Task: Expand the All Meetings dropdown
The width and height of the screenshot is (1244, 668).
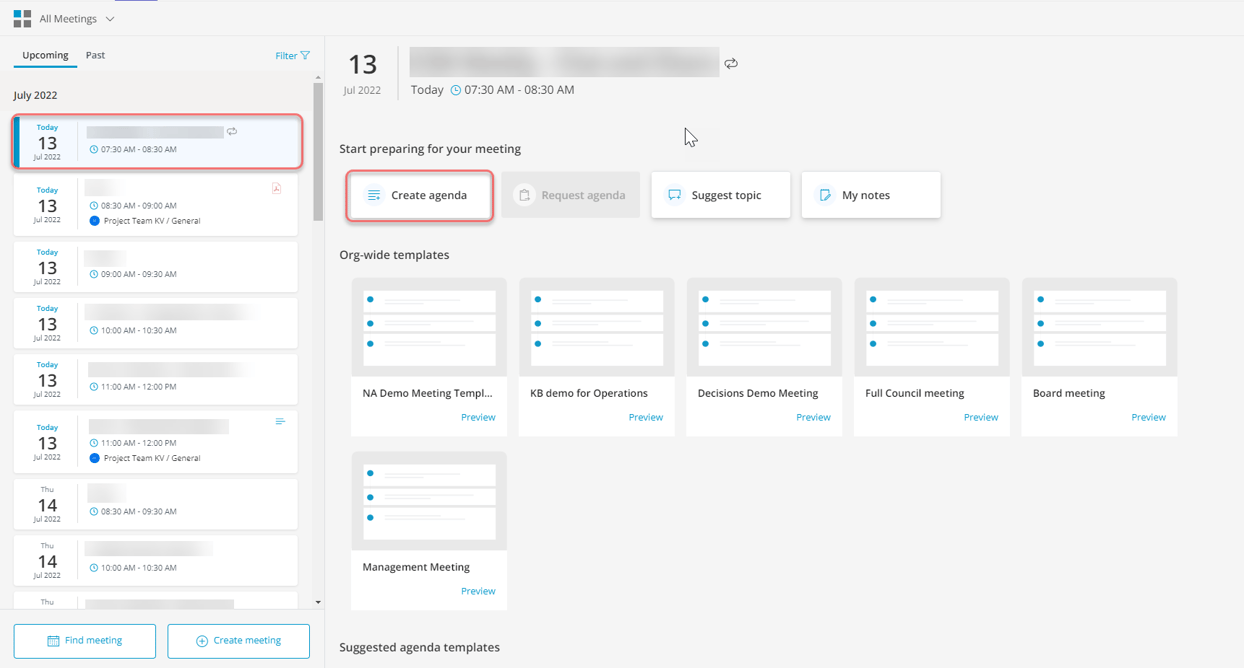Action: click(x=110, y=19)
